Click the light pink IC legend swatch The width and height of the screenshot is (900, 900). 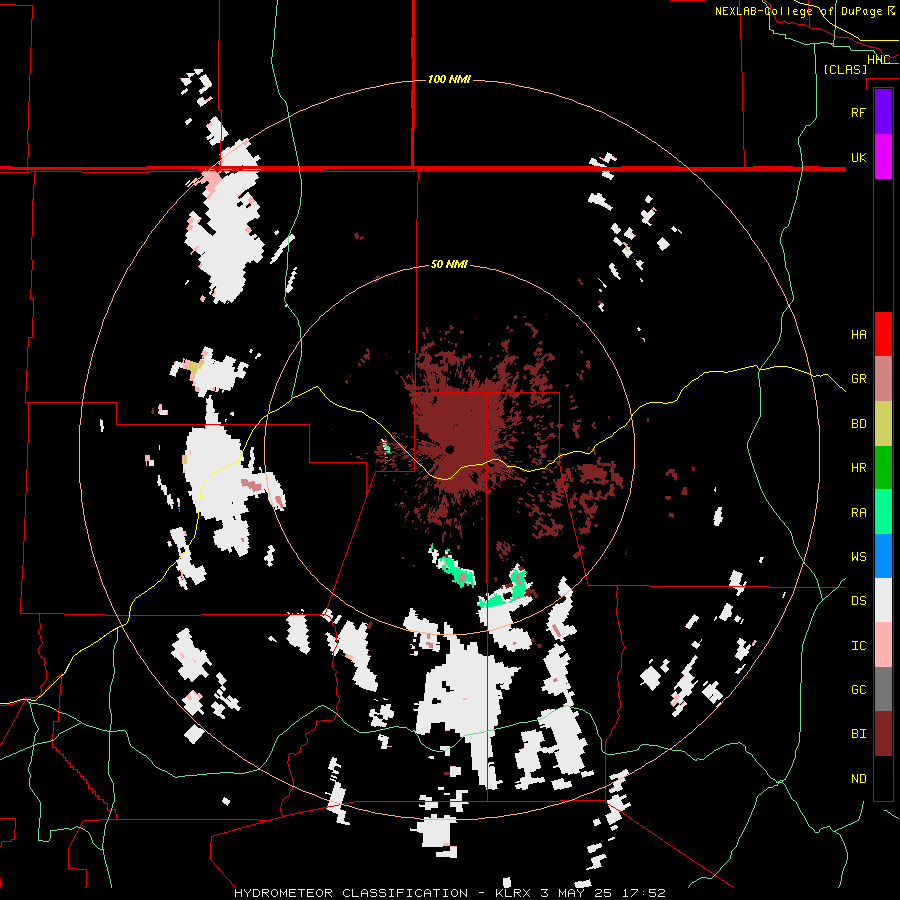[883, 645]
